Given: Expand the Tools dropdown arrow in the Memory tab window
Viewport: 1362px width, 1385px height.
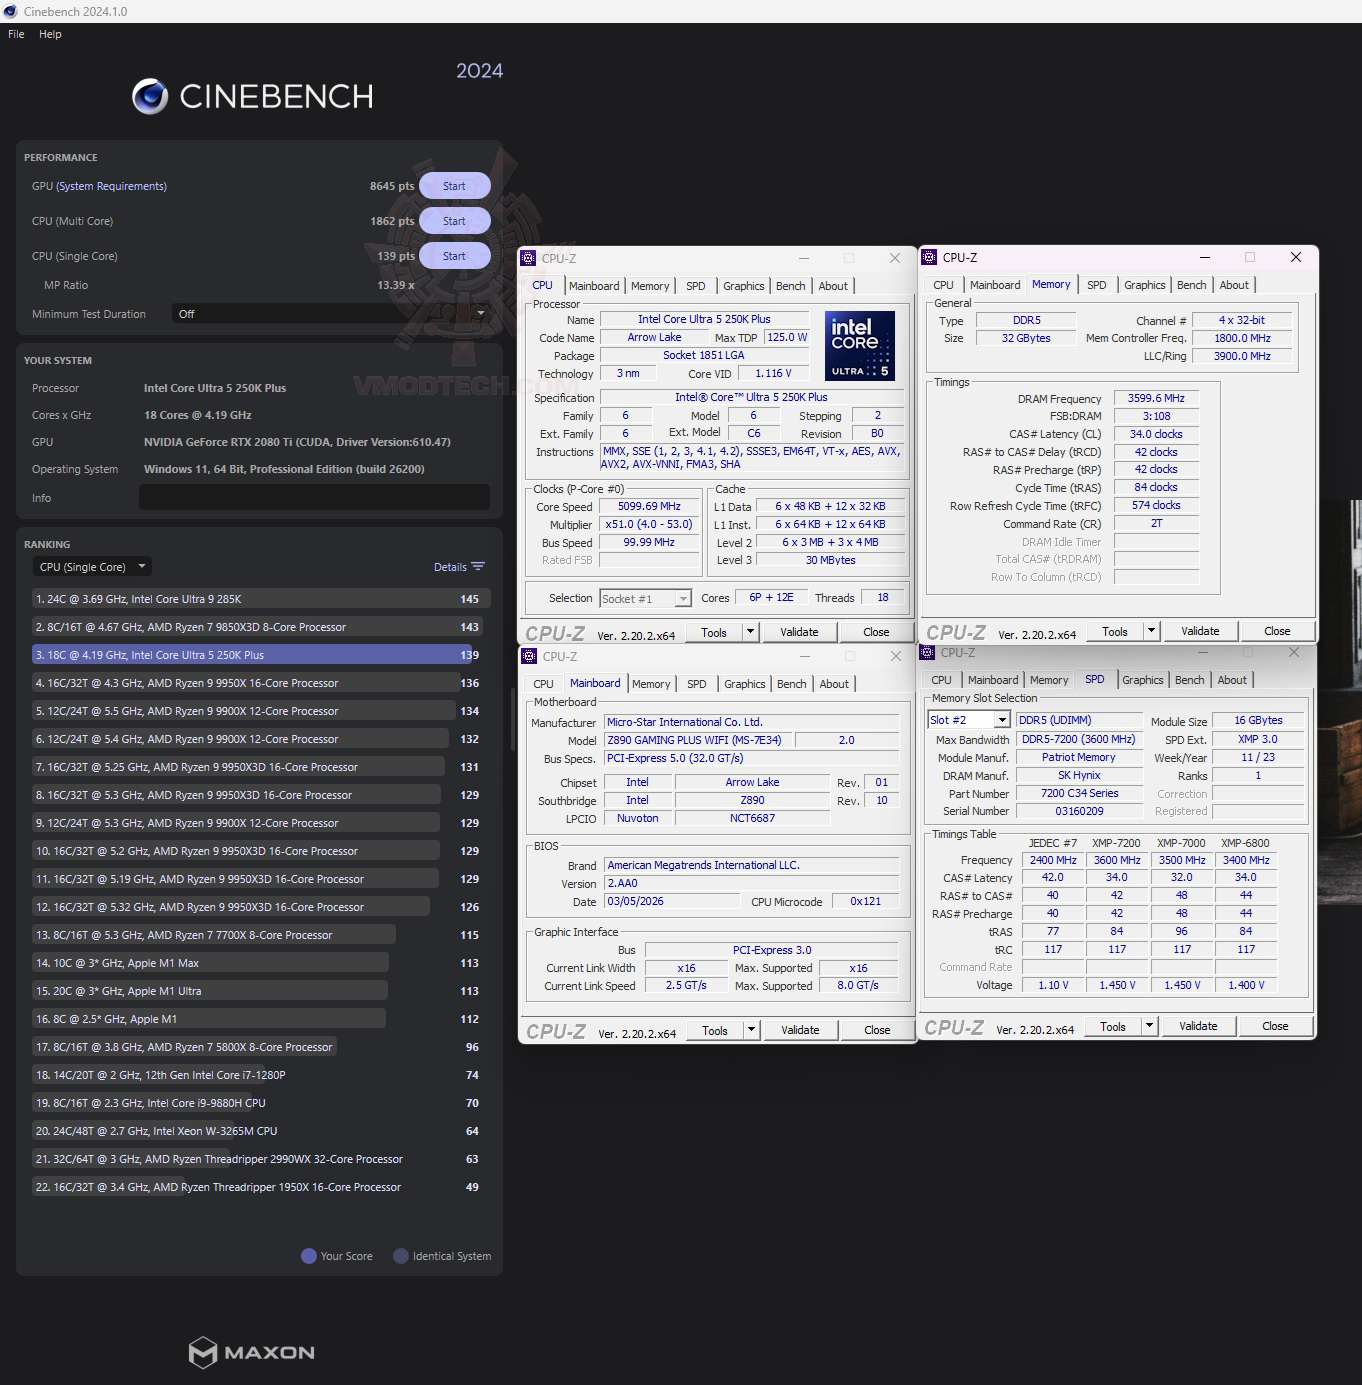Looking at the screenshot, I should tap(1151, 631).
